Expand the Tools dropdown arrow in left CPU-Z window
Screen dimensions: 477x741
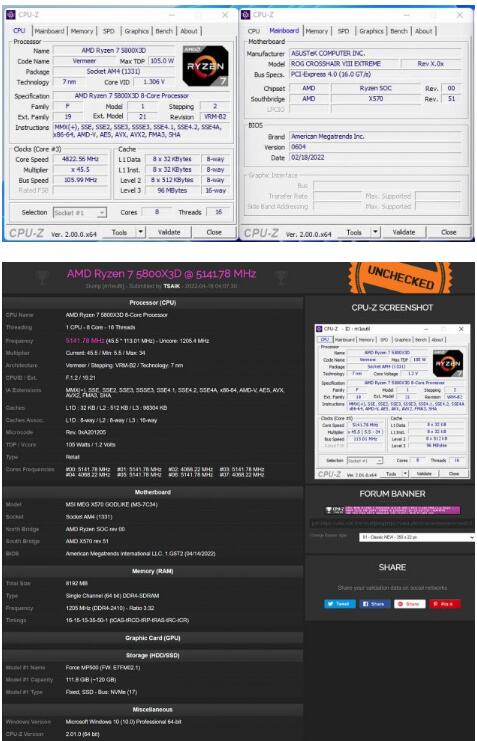[x=140, y=232]
